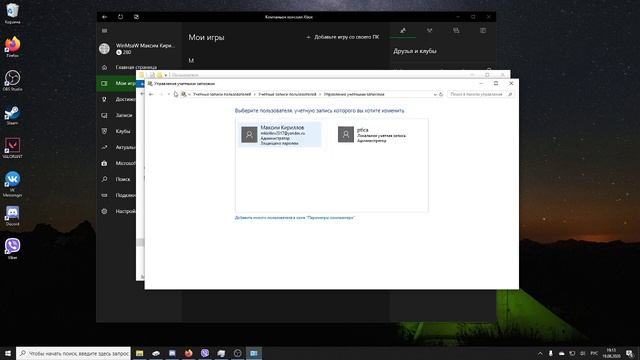This screenshot has width=640, height=360.
Task: Show hidden system tray icons
Action: click(x=540, y=353)
